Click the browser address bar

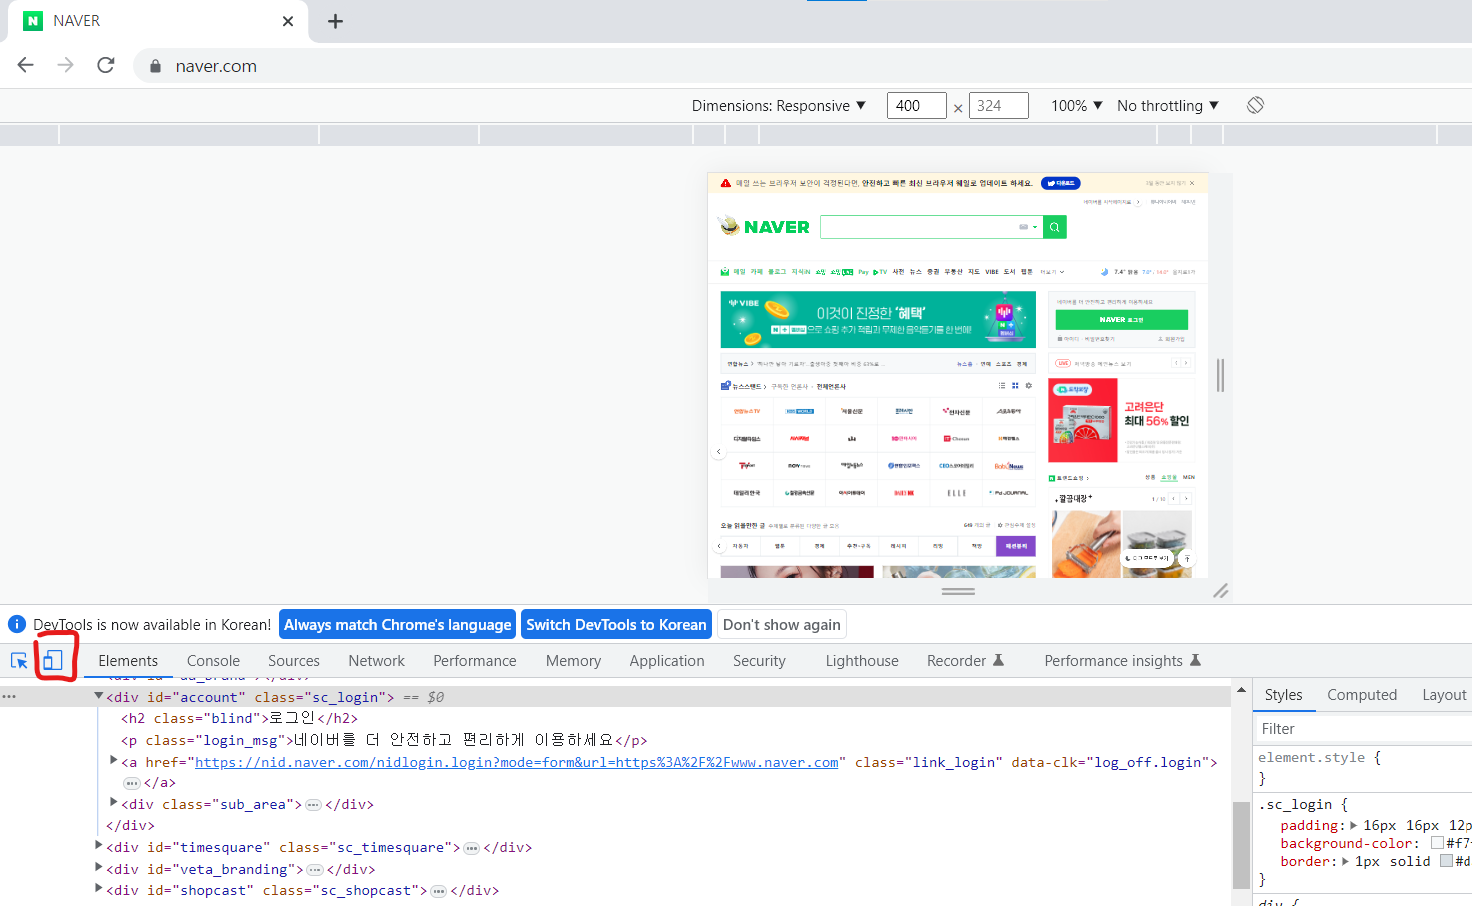[800, 66]
